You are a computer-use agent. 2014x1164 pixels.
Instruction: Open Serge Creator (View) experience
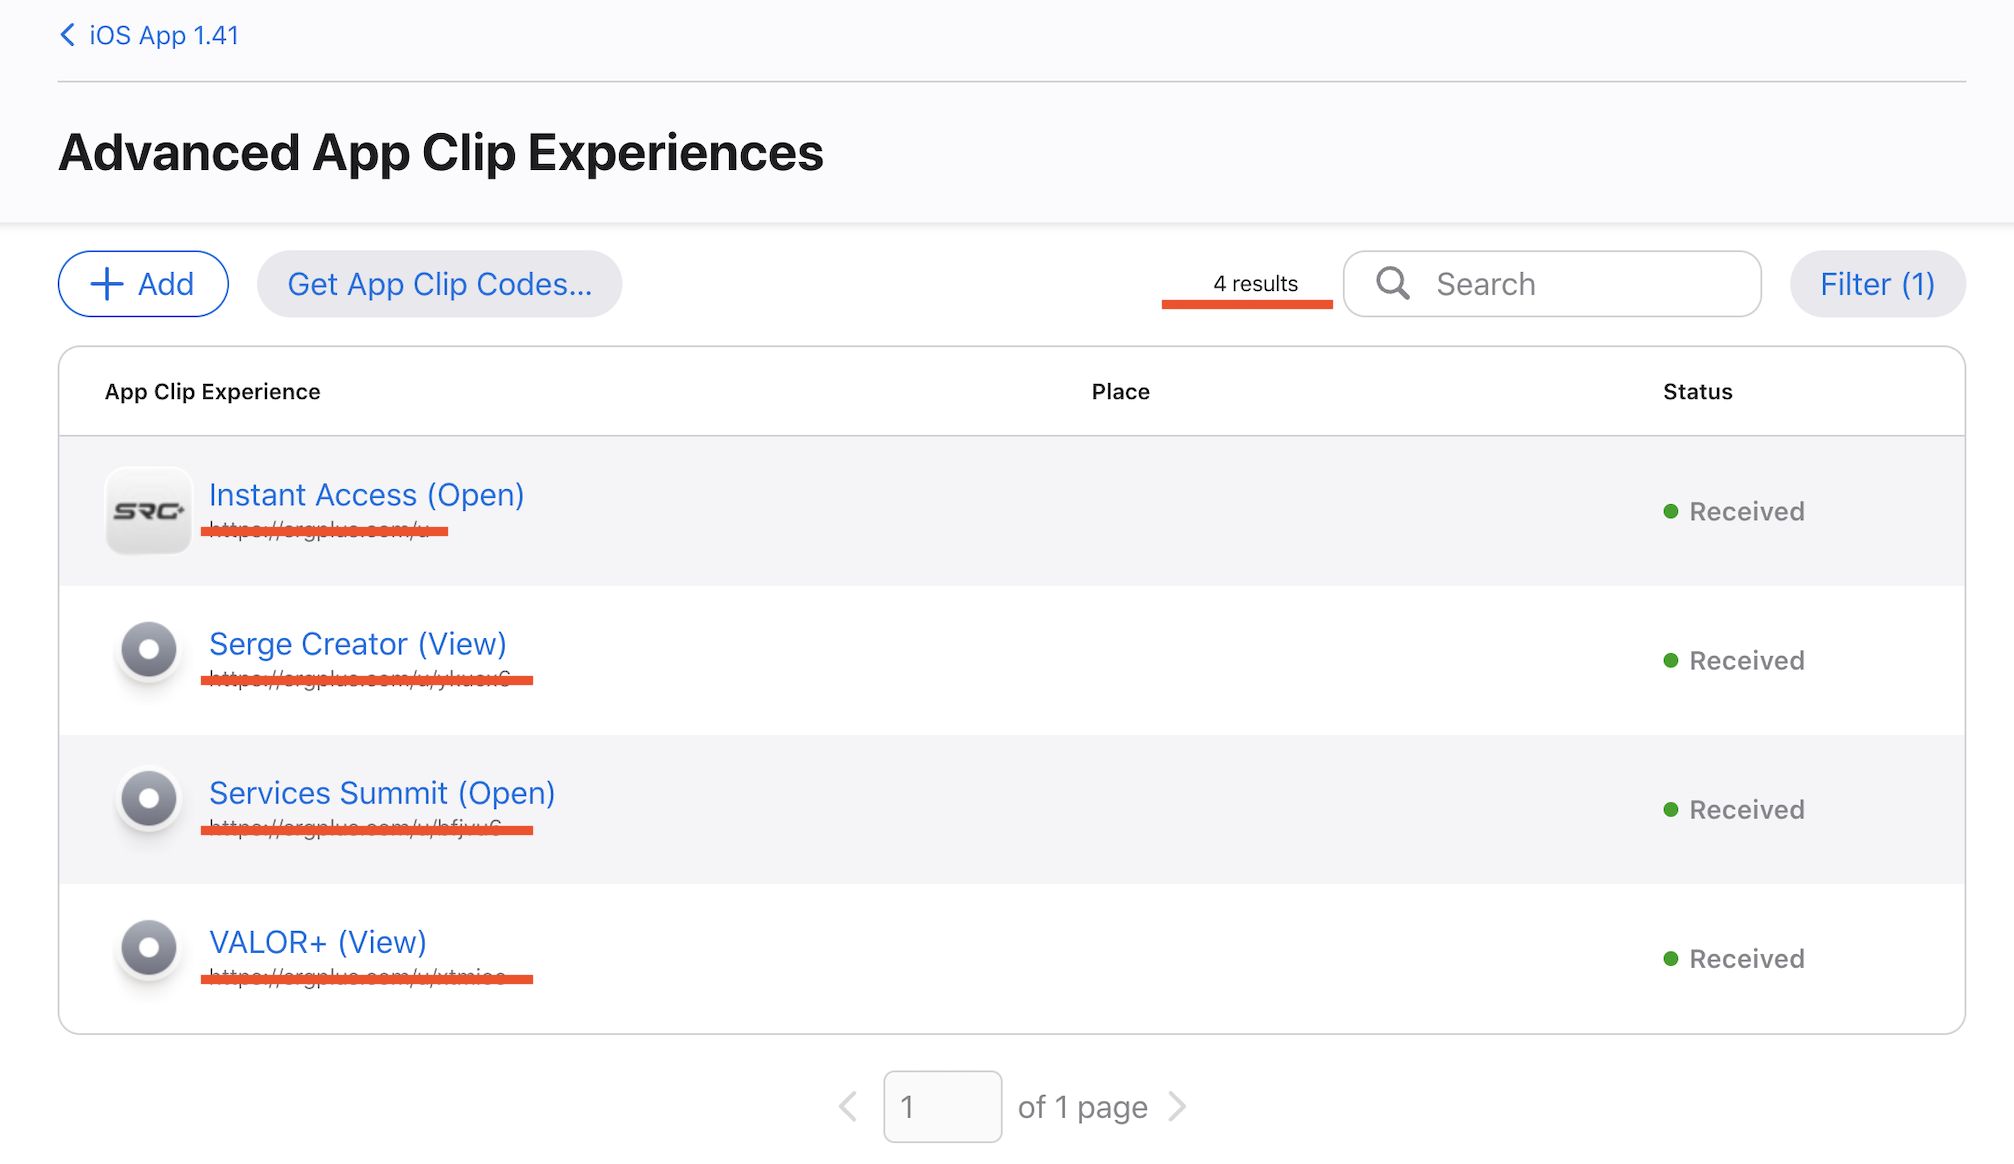coord(357,644)
